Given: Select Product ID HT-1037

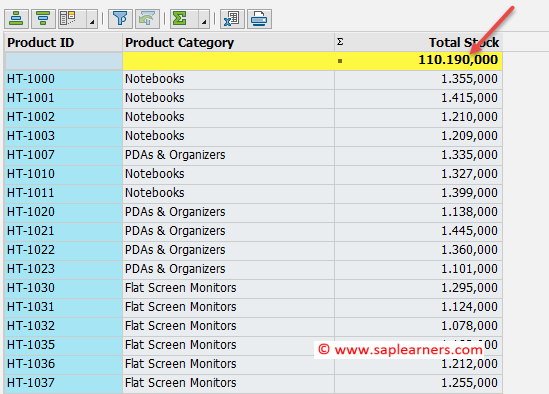Looking at the screenshot, I should tap(63, 383).
